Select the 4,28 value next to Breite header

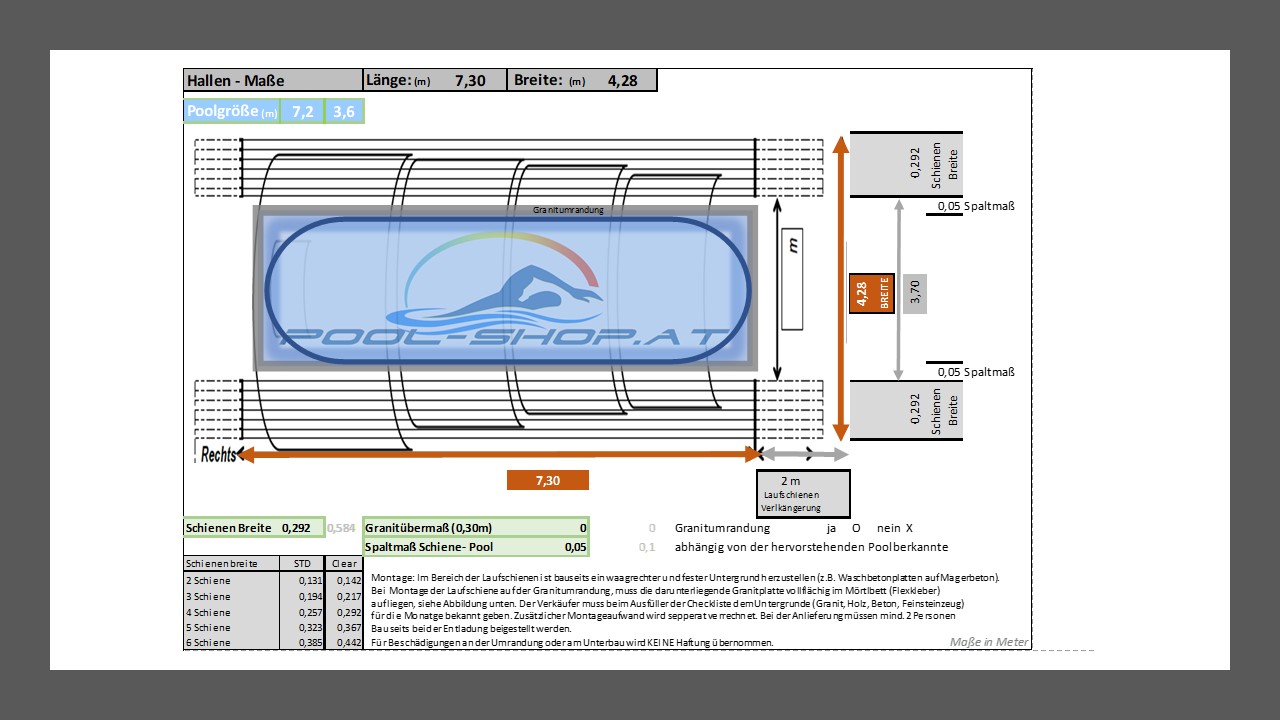pyautogui.click(x=624, y=80)
